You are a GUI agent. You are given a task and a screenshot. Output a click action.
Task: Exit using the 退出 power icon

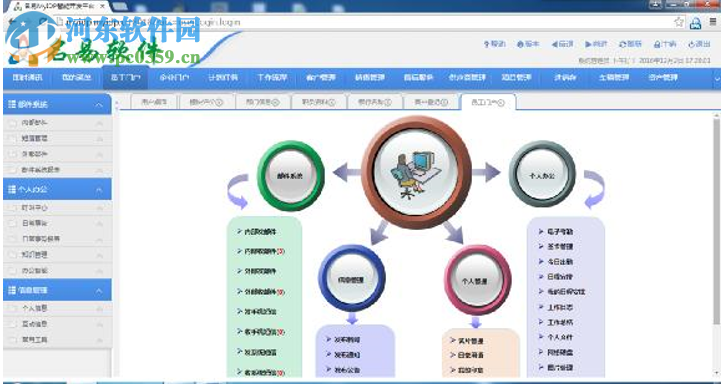(691, 44)
